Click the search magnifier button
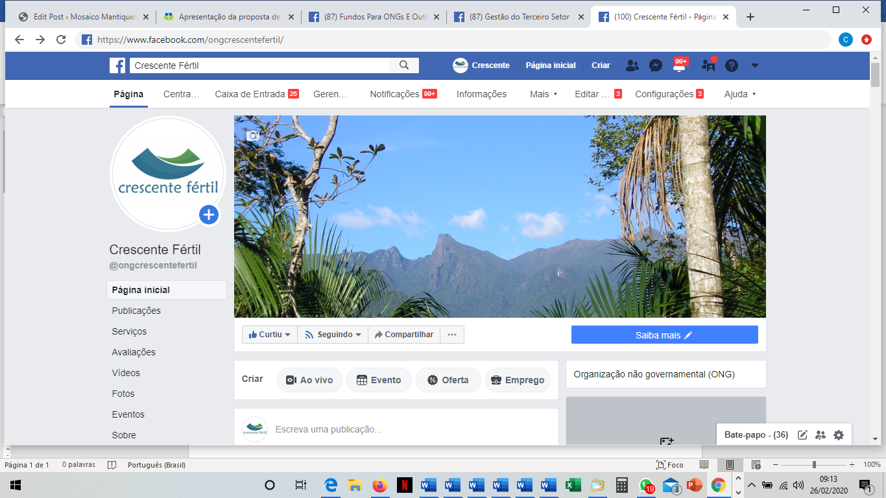The height and width of the screenshot is (498, 886). [404, 66]
